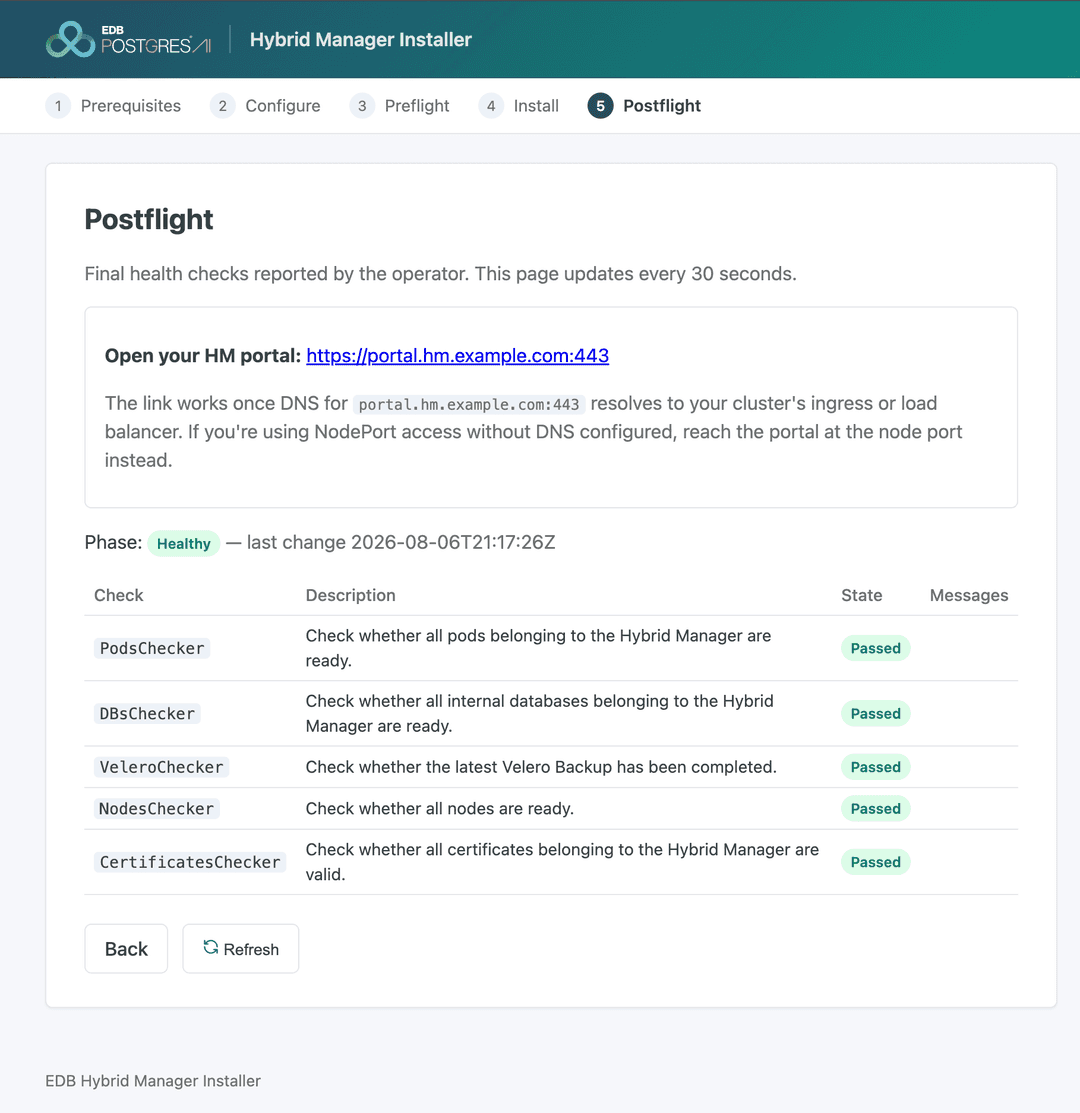Click the Velero Backup description text
1080x1113 pixels.
click(x=541, y=767)
